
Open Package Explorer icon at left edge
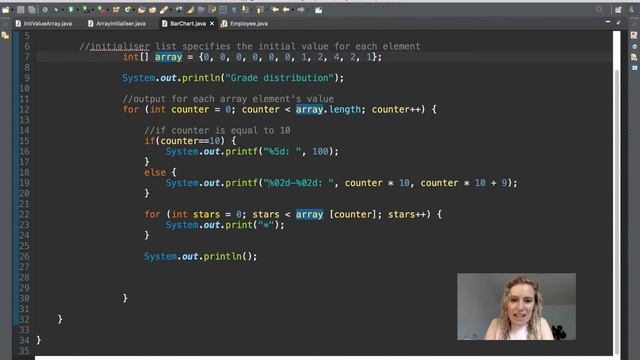[x=5, y=36]
